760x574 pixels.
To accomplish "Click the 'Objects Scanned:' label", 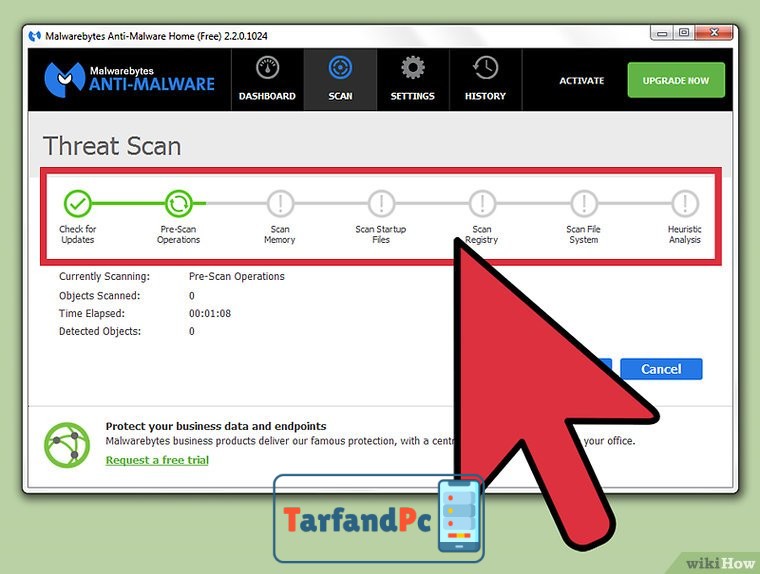I will (x=99, y=296).
